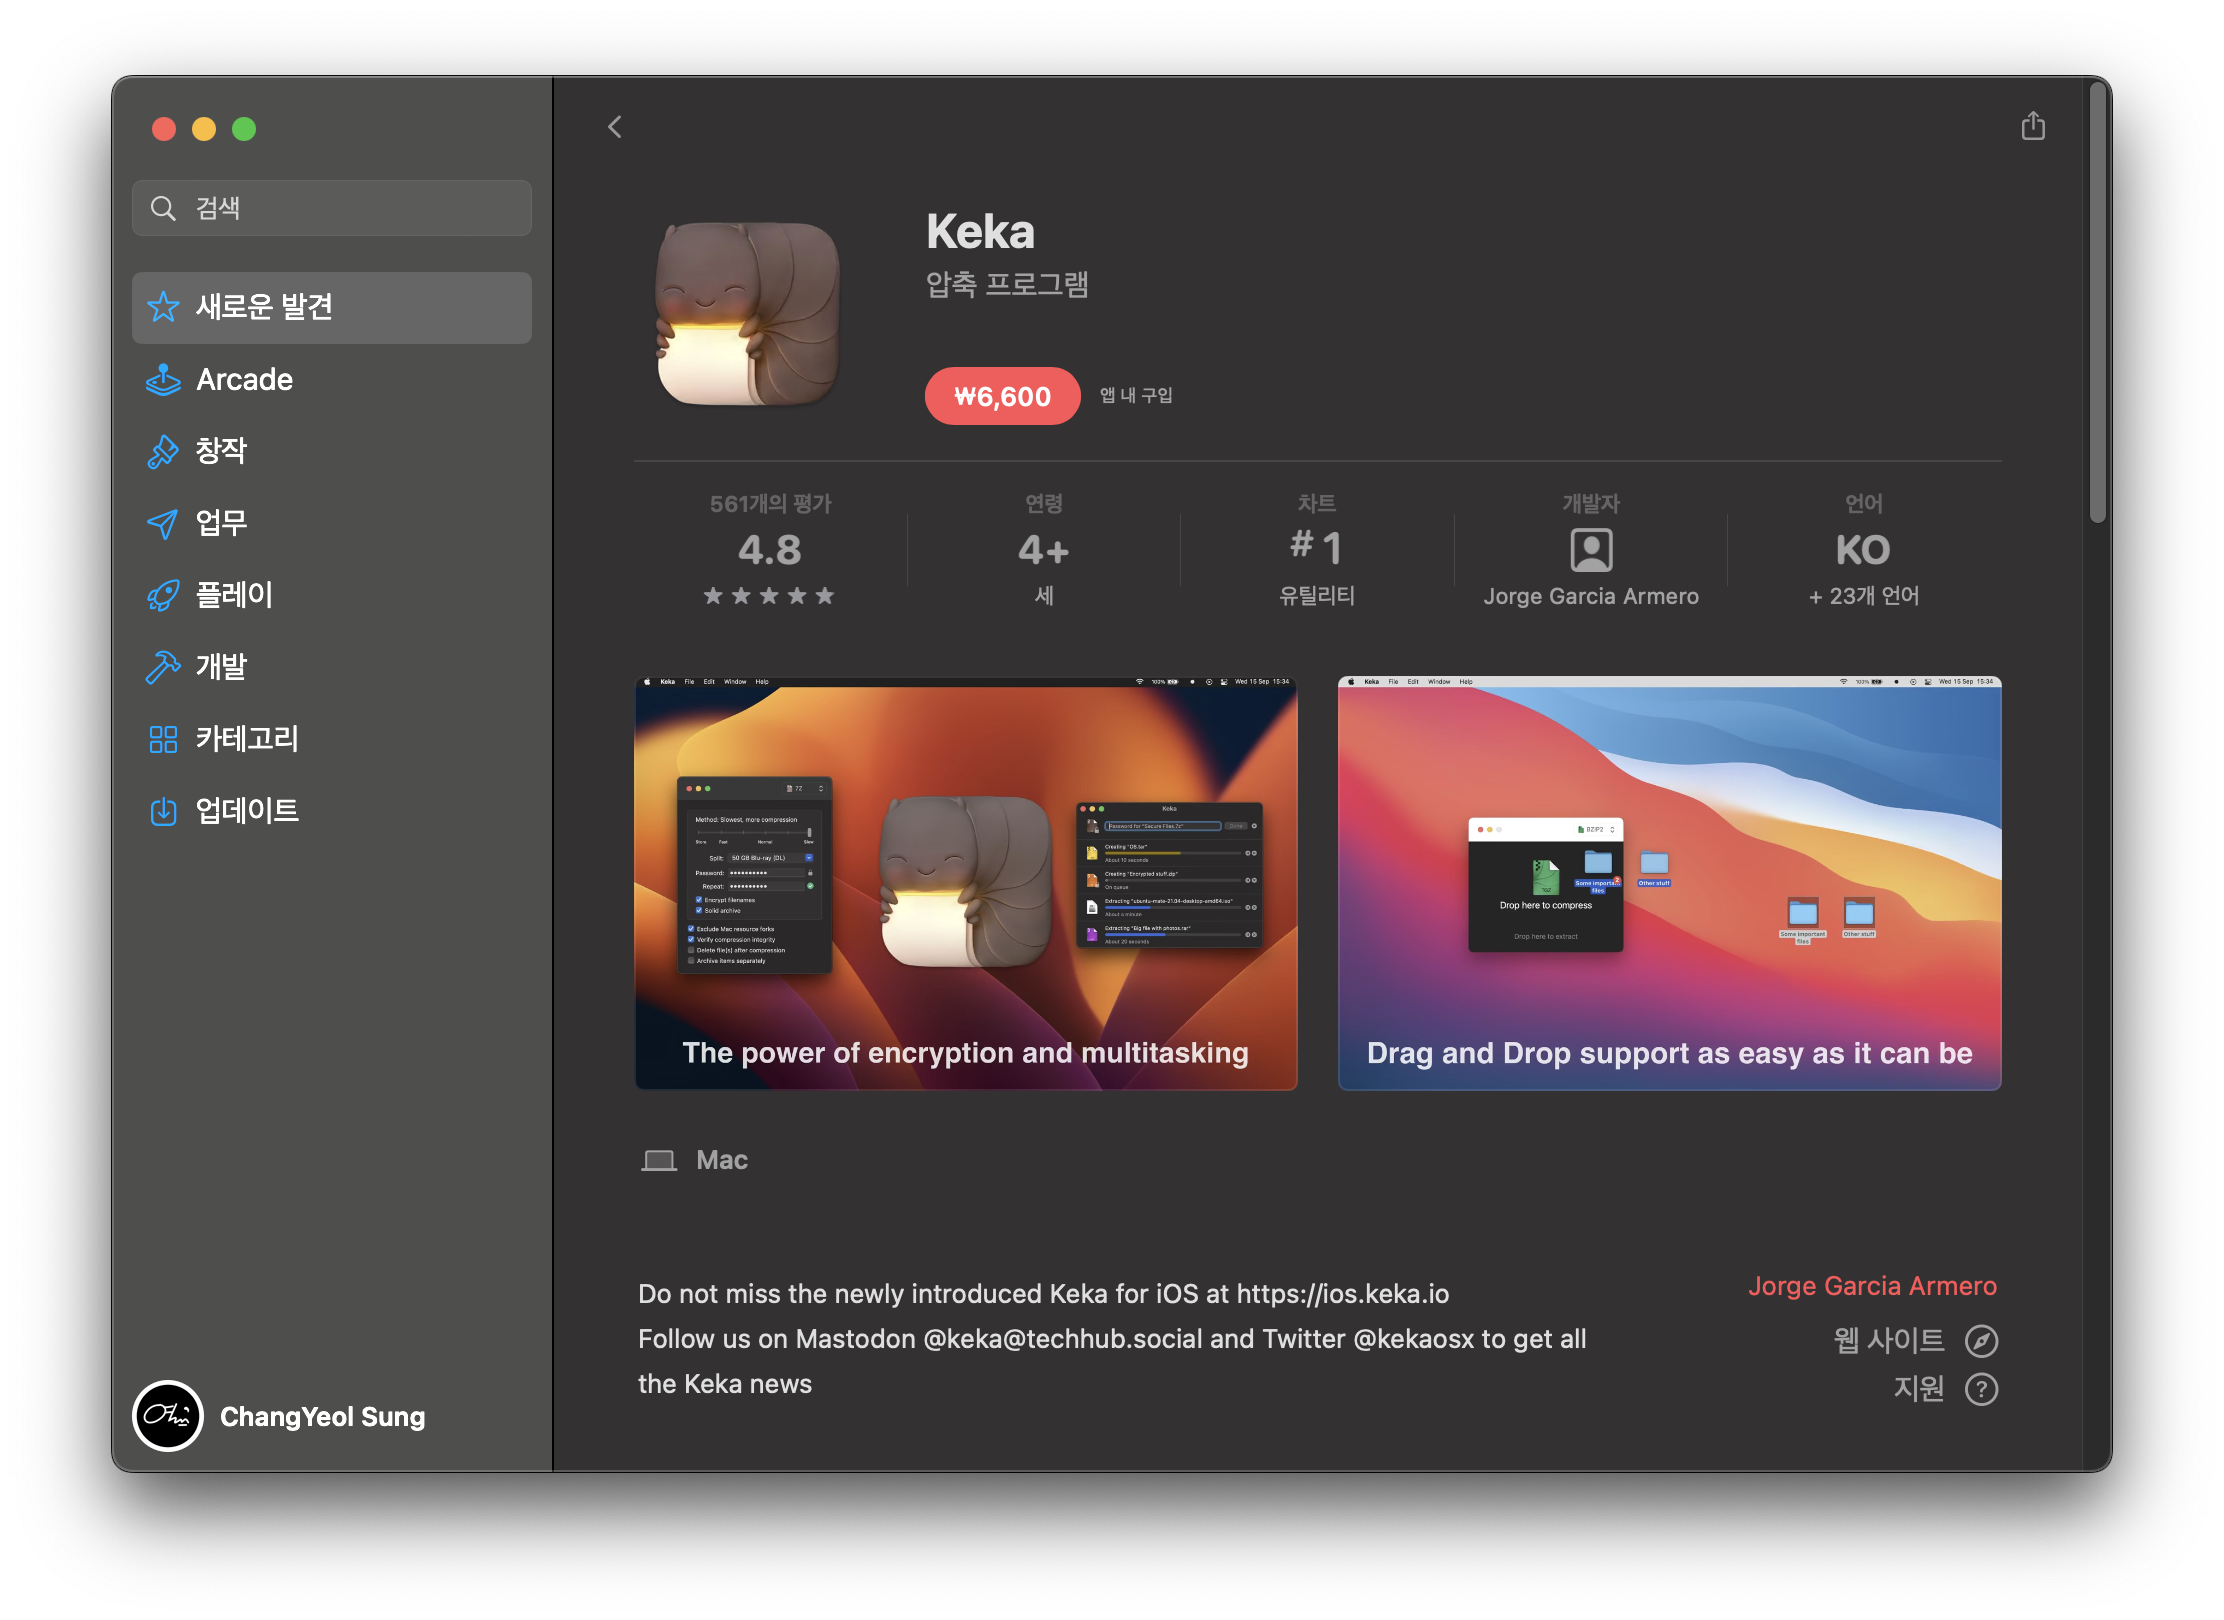Viewport: 2224px width, 1620px height.
Task: Click the back chevron arrow
Action: point(615,127)
